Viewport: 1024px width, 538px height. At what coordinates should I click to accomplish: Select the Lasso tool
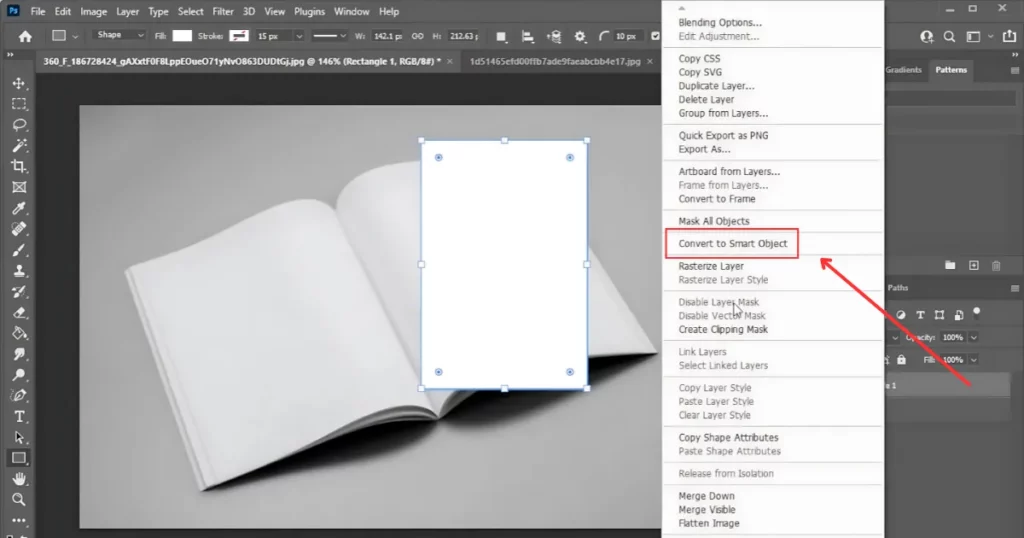coord(19,125)
